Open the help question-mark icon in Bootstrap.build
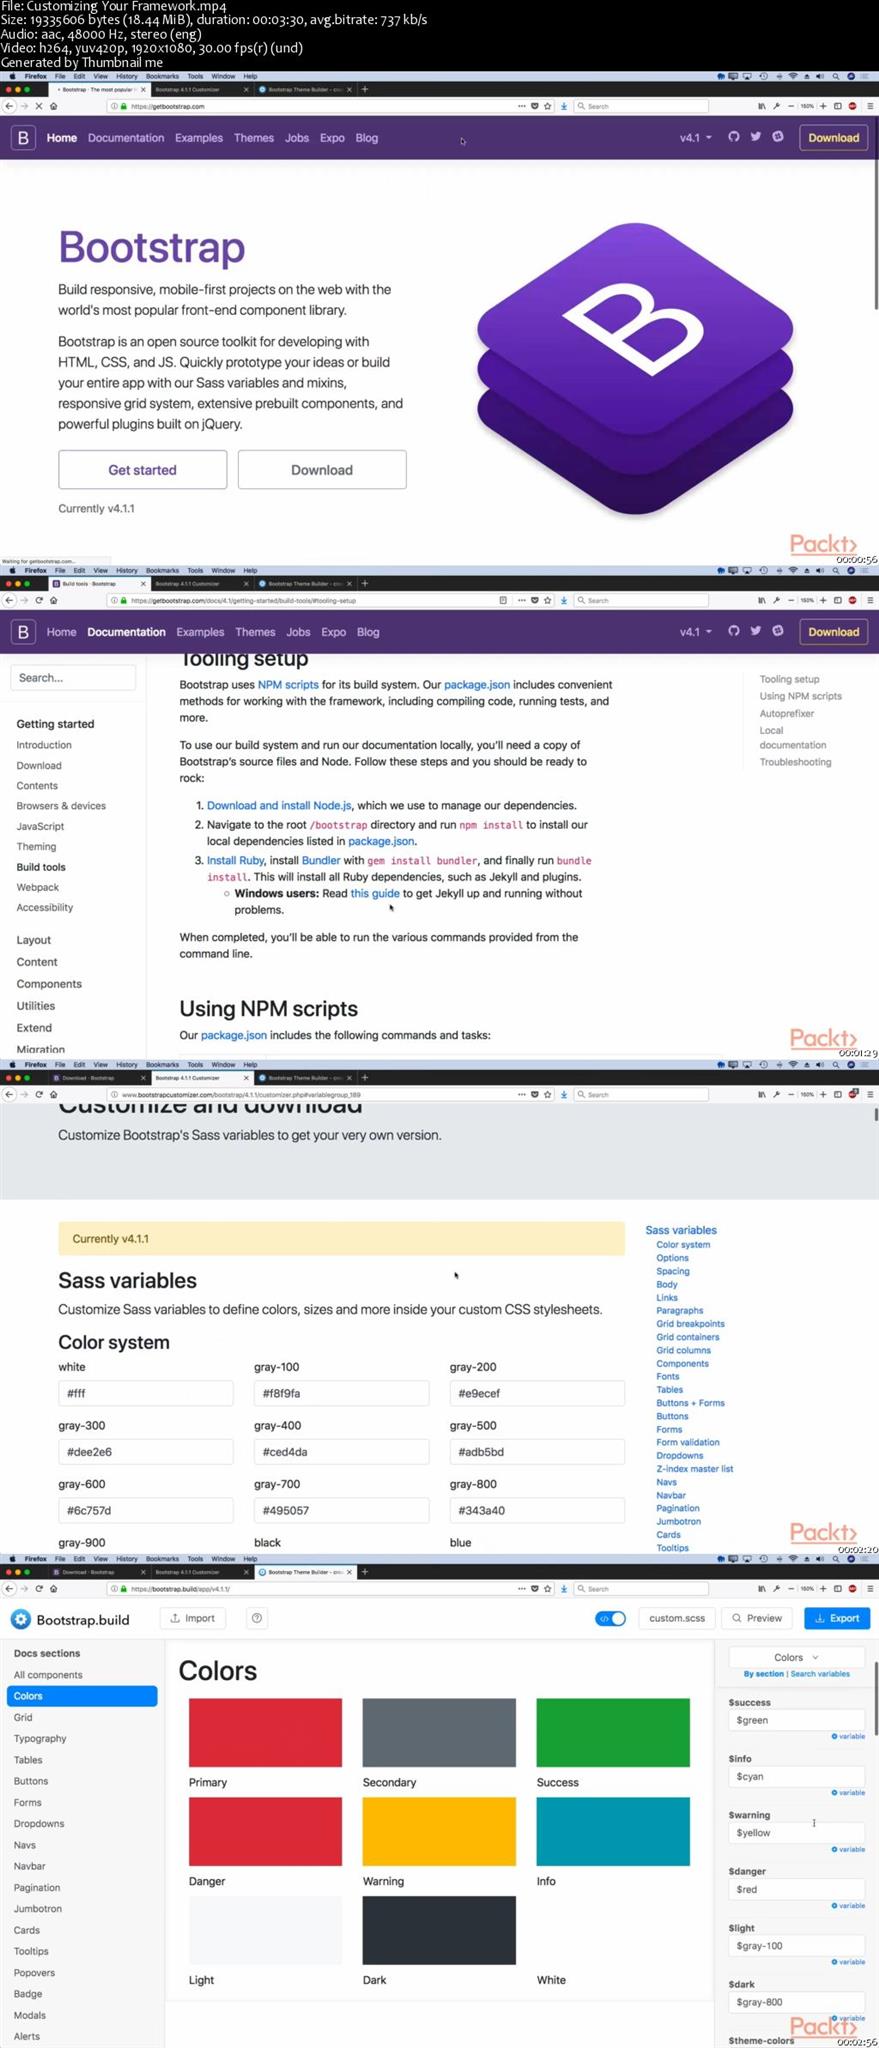The height and width of the screenshot is (2048, 879). click(257, 1618)
